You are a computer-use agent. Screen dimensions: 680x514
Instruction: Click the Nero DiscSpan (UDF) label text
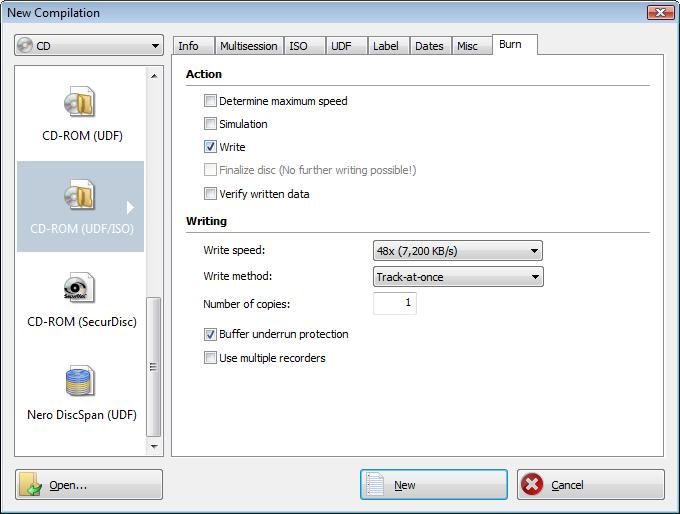click(x=82, y=415)
